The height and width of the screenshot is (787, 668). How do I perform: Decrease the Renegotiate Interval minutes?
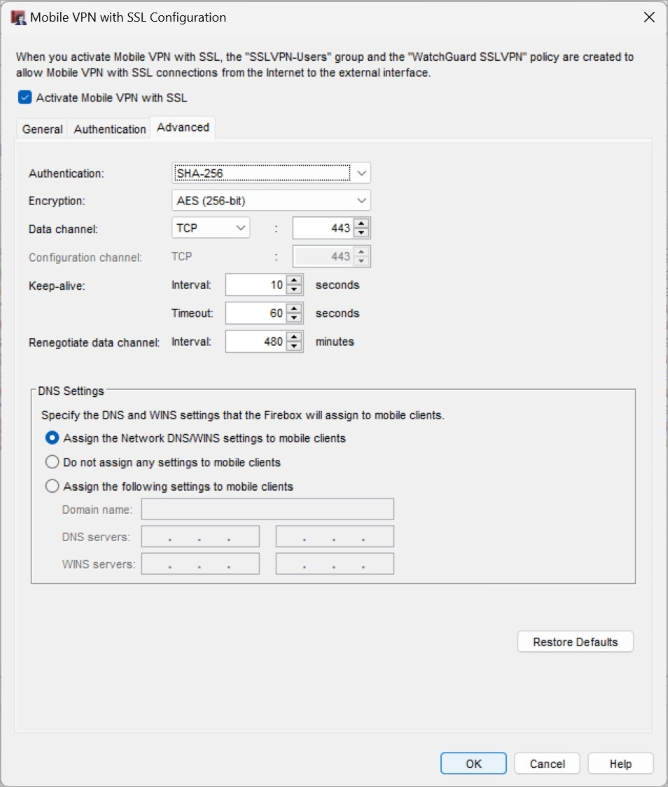click(294, 347)
